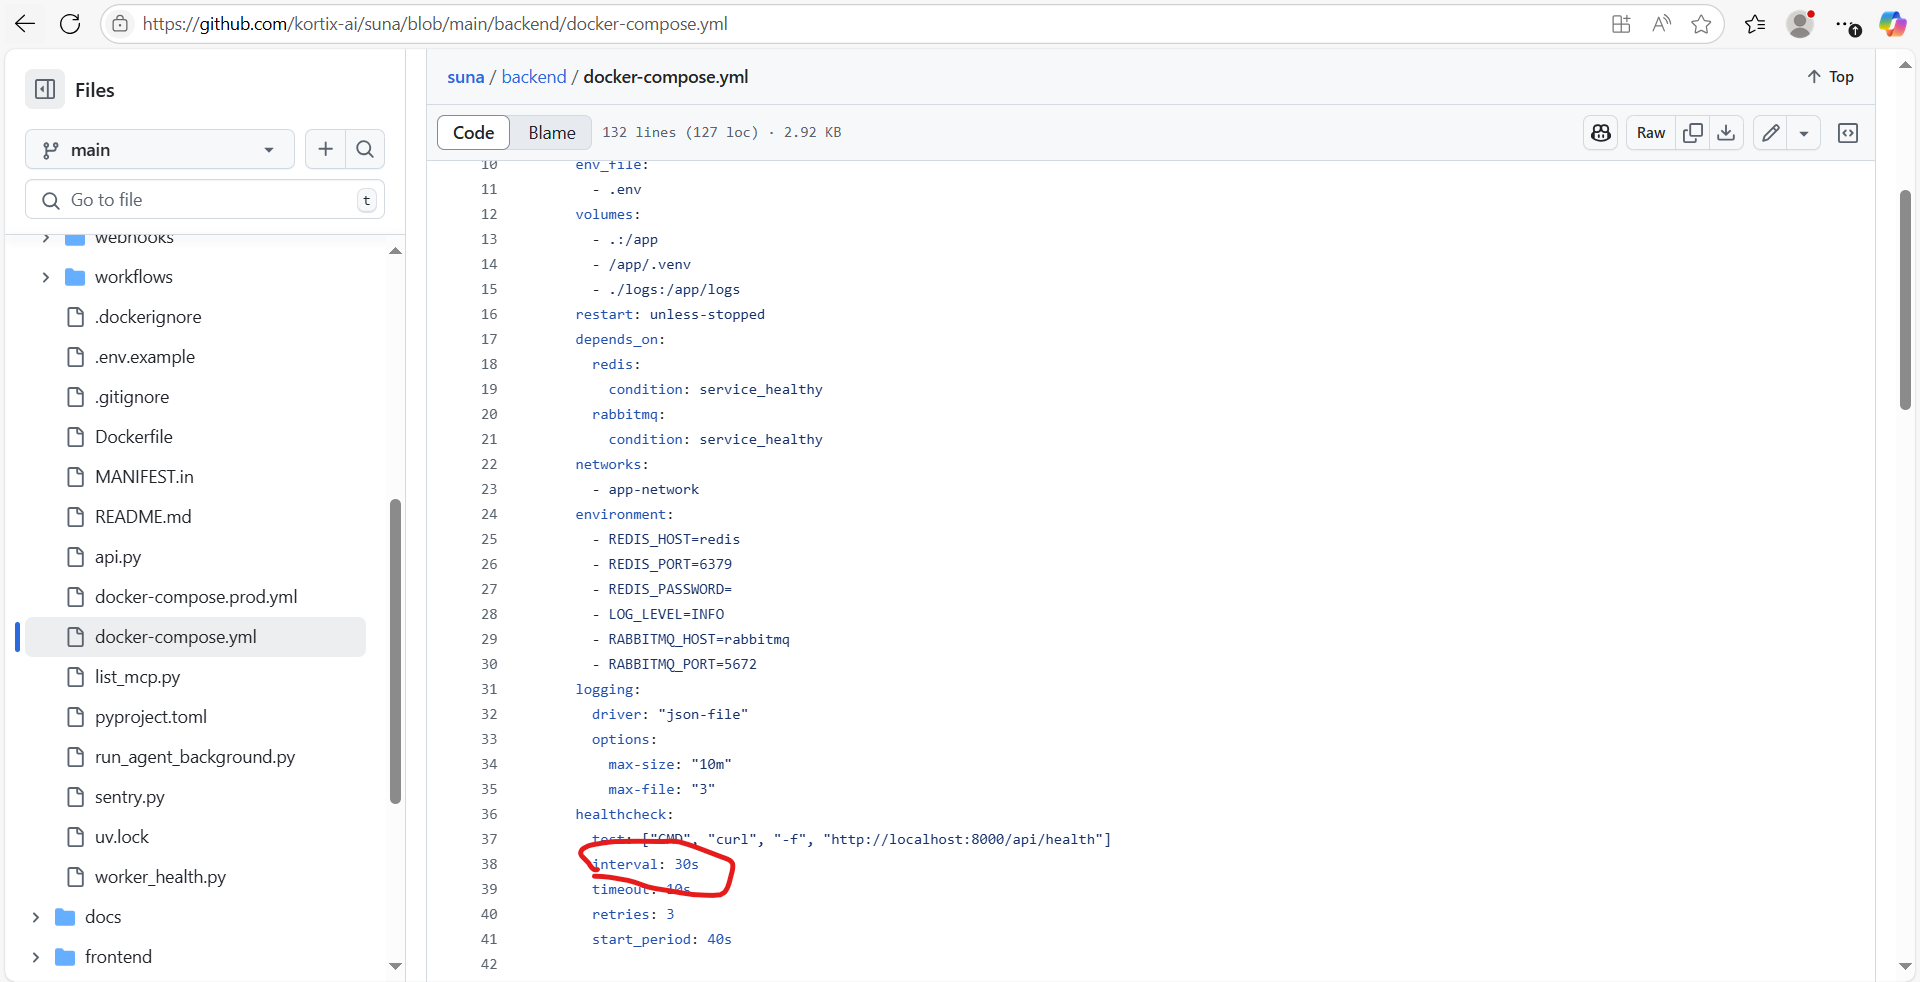Screen dimensions: 1920x982
Task: Copy the raw file contents
Action: (1693, 132)
